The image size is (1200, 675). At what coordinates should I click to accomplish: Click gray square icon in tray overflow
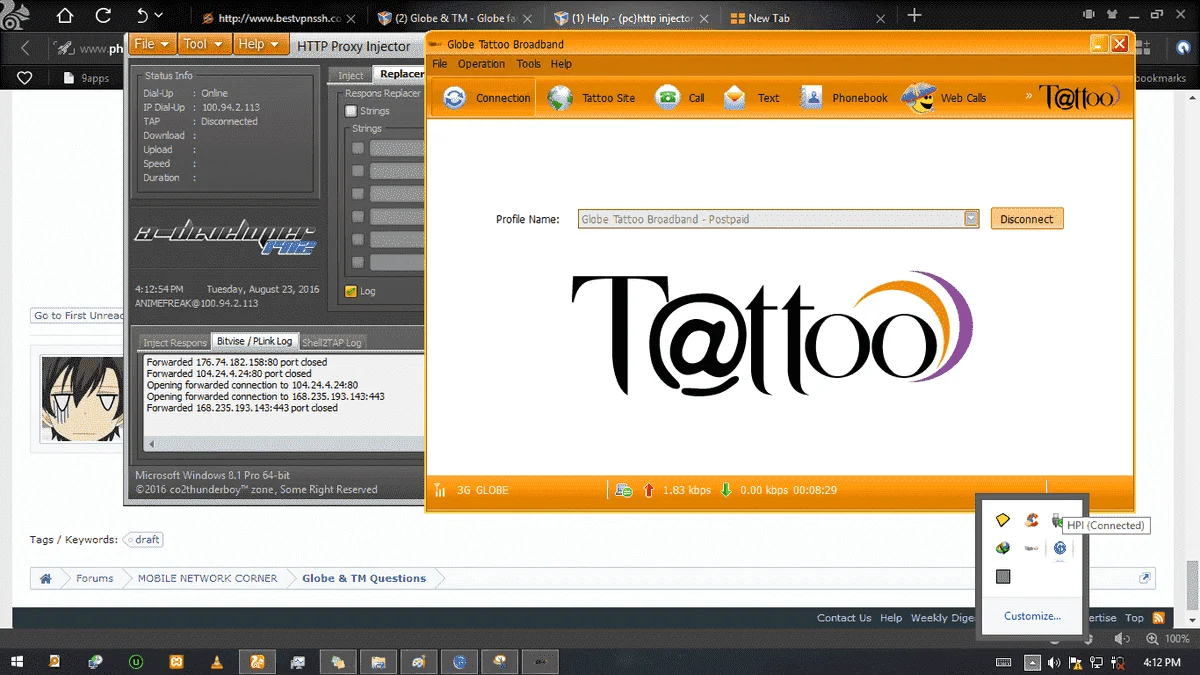[1003, 577]
